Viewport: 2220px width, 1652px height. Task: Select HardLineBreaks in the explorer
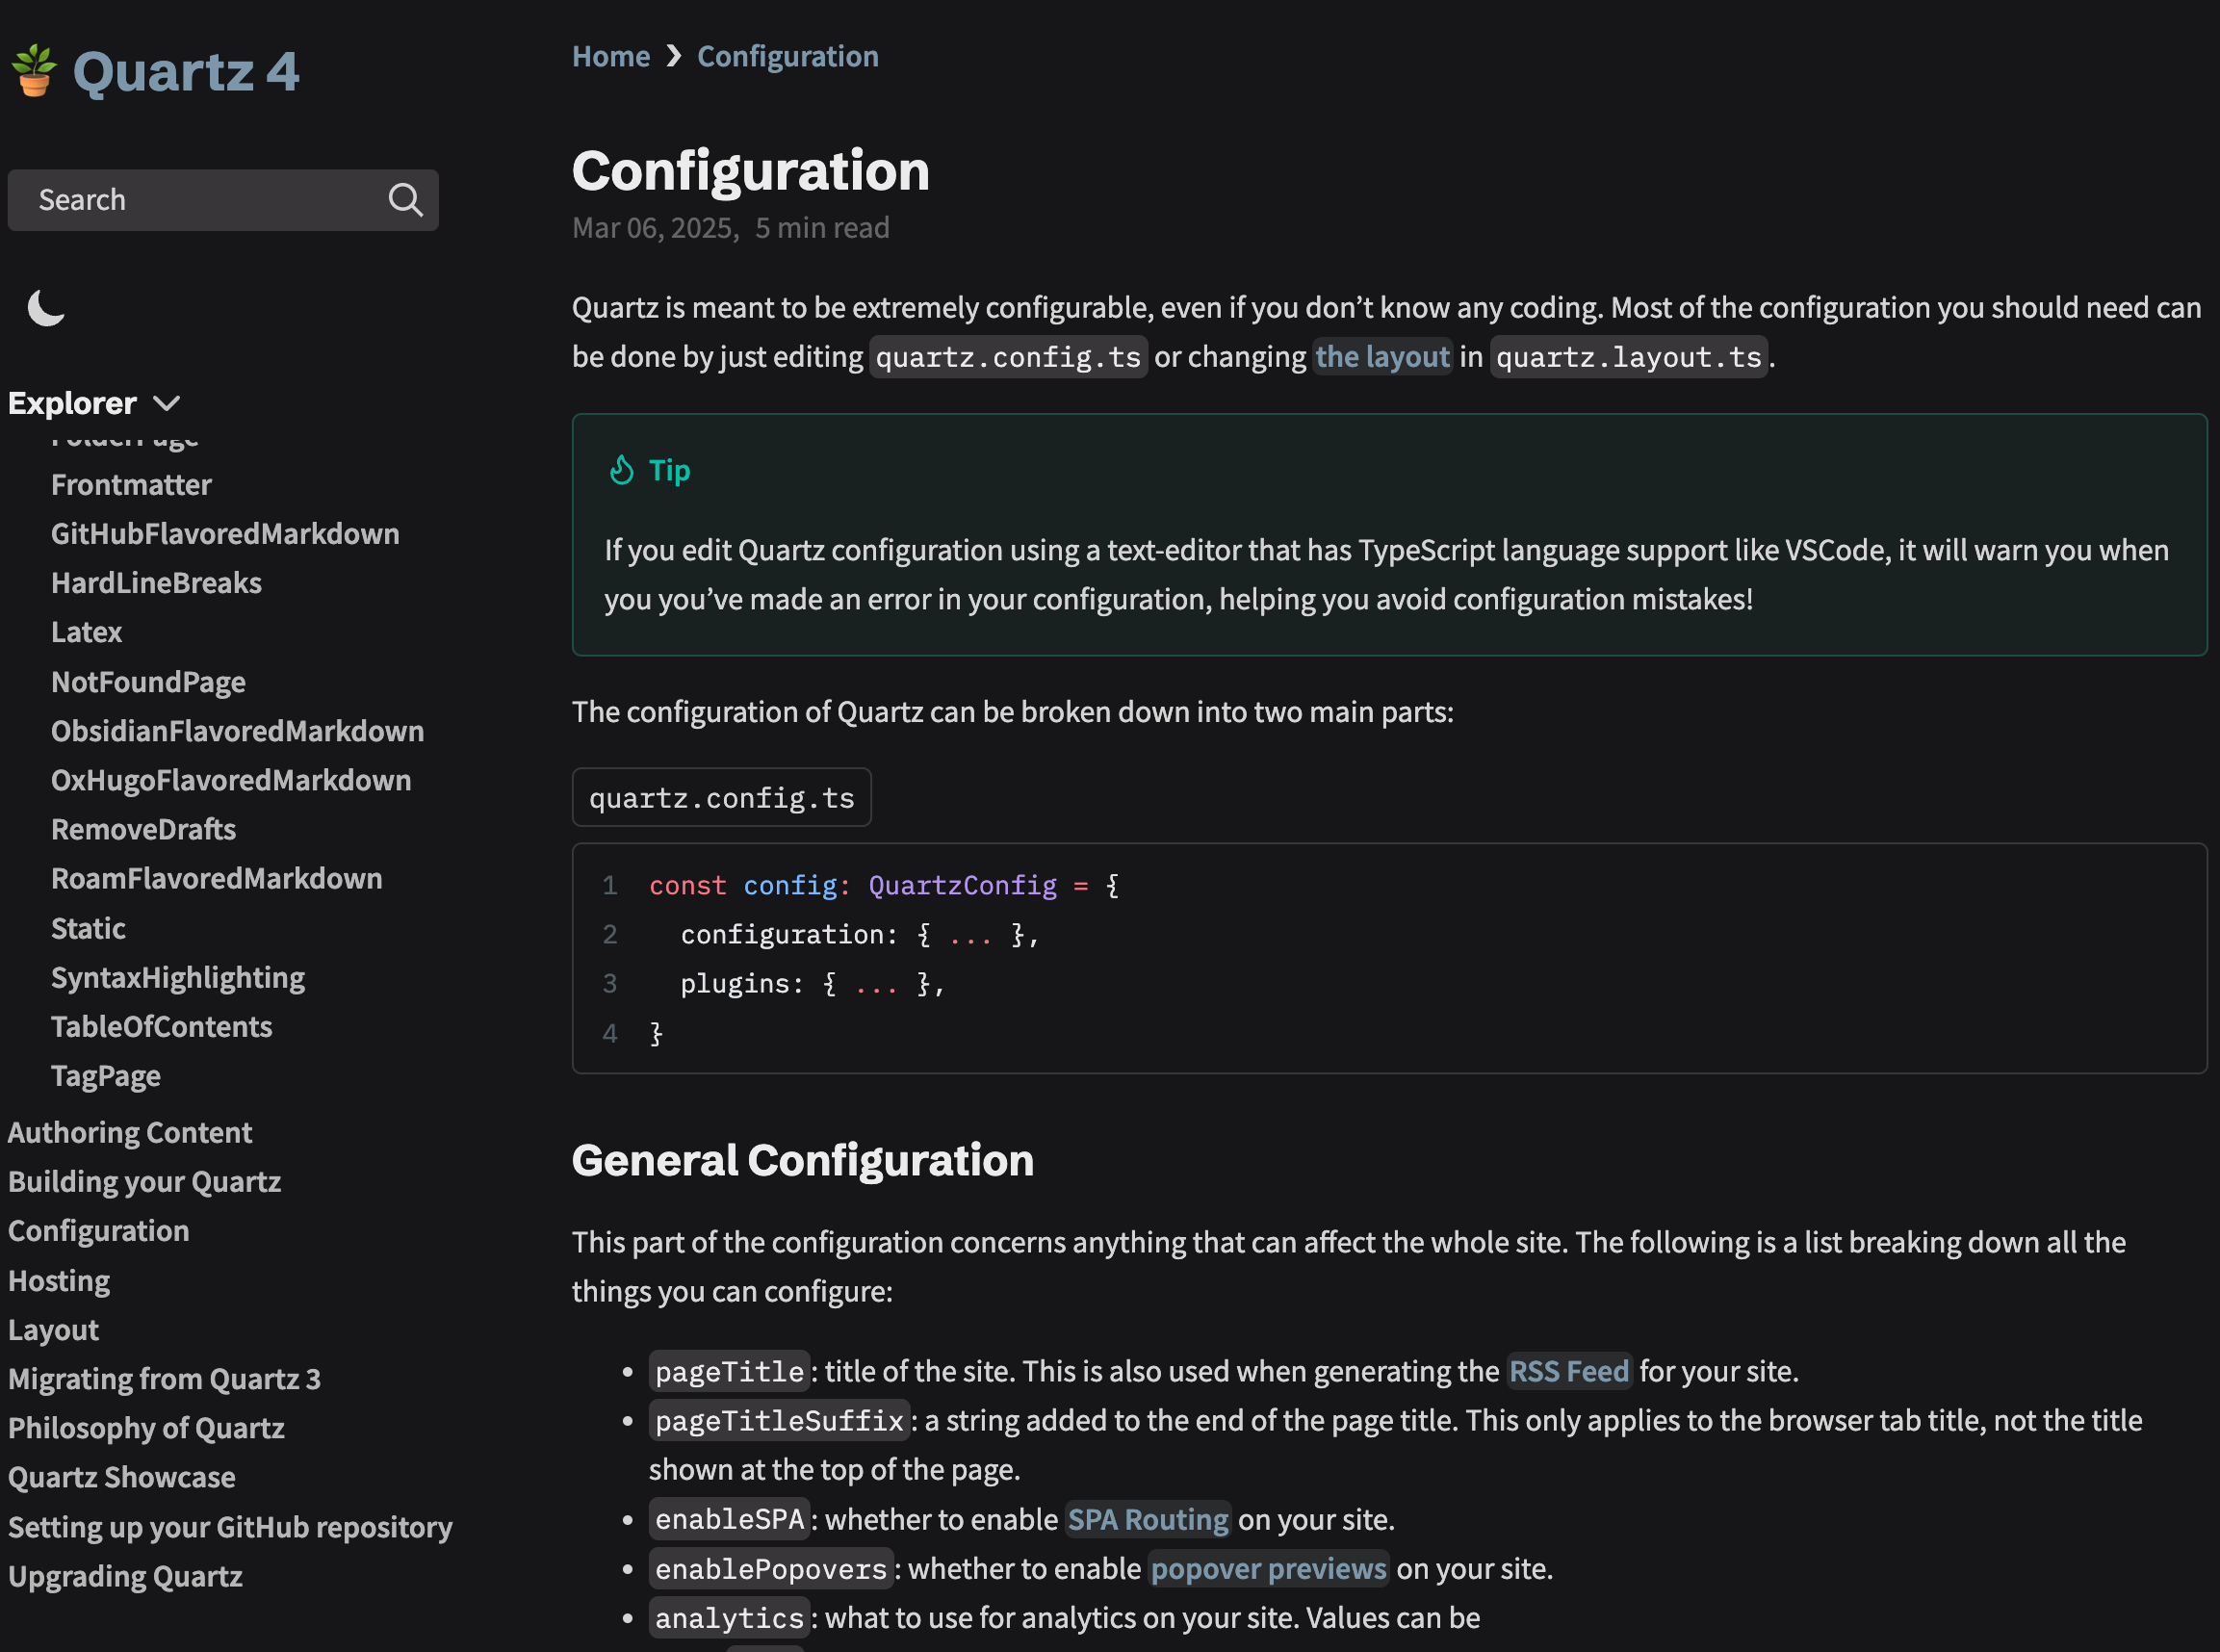click(156, 583)
